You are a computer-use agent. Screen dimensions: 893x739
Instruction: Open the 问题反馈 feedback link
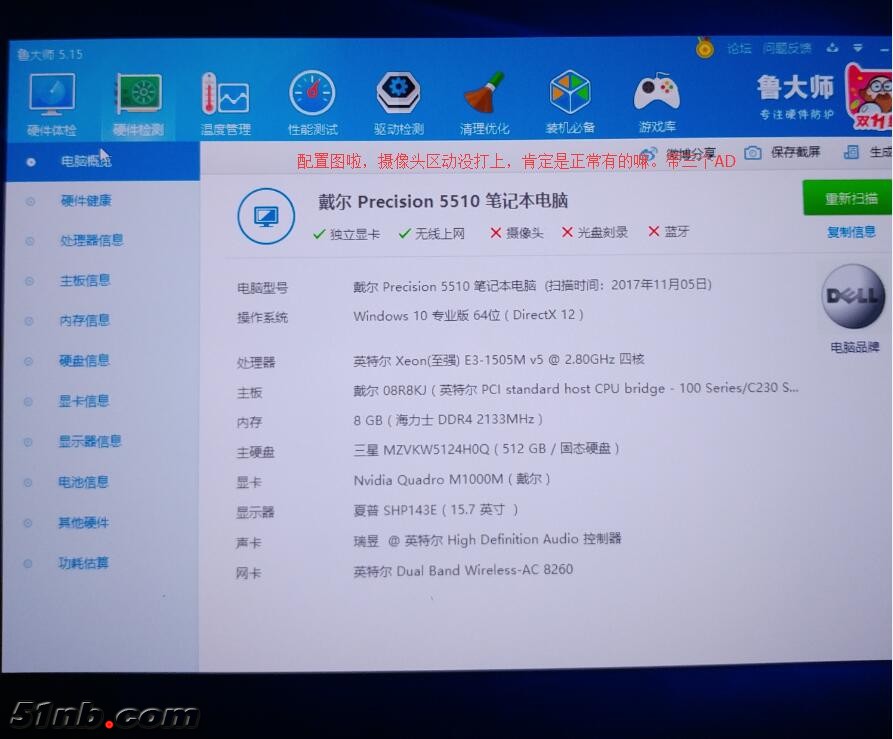click(x=787, y=48)
